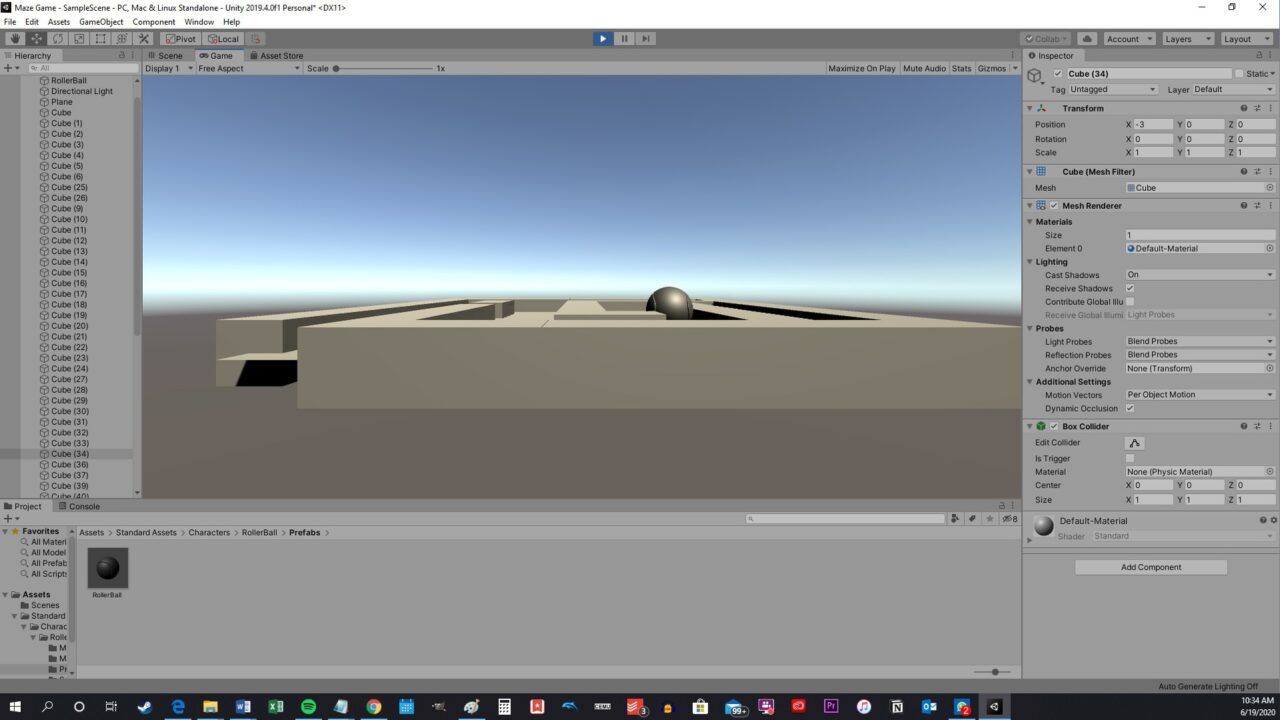Open the Layout dropdown
The height and width of the screenshot is (720, 1280).
click(1246, 38)
